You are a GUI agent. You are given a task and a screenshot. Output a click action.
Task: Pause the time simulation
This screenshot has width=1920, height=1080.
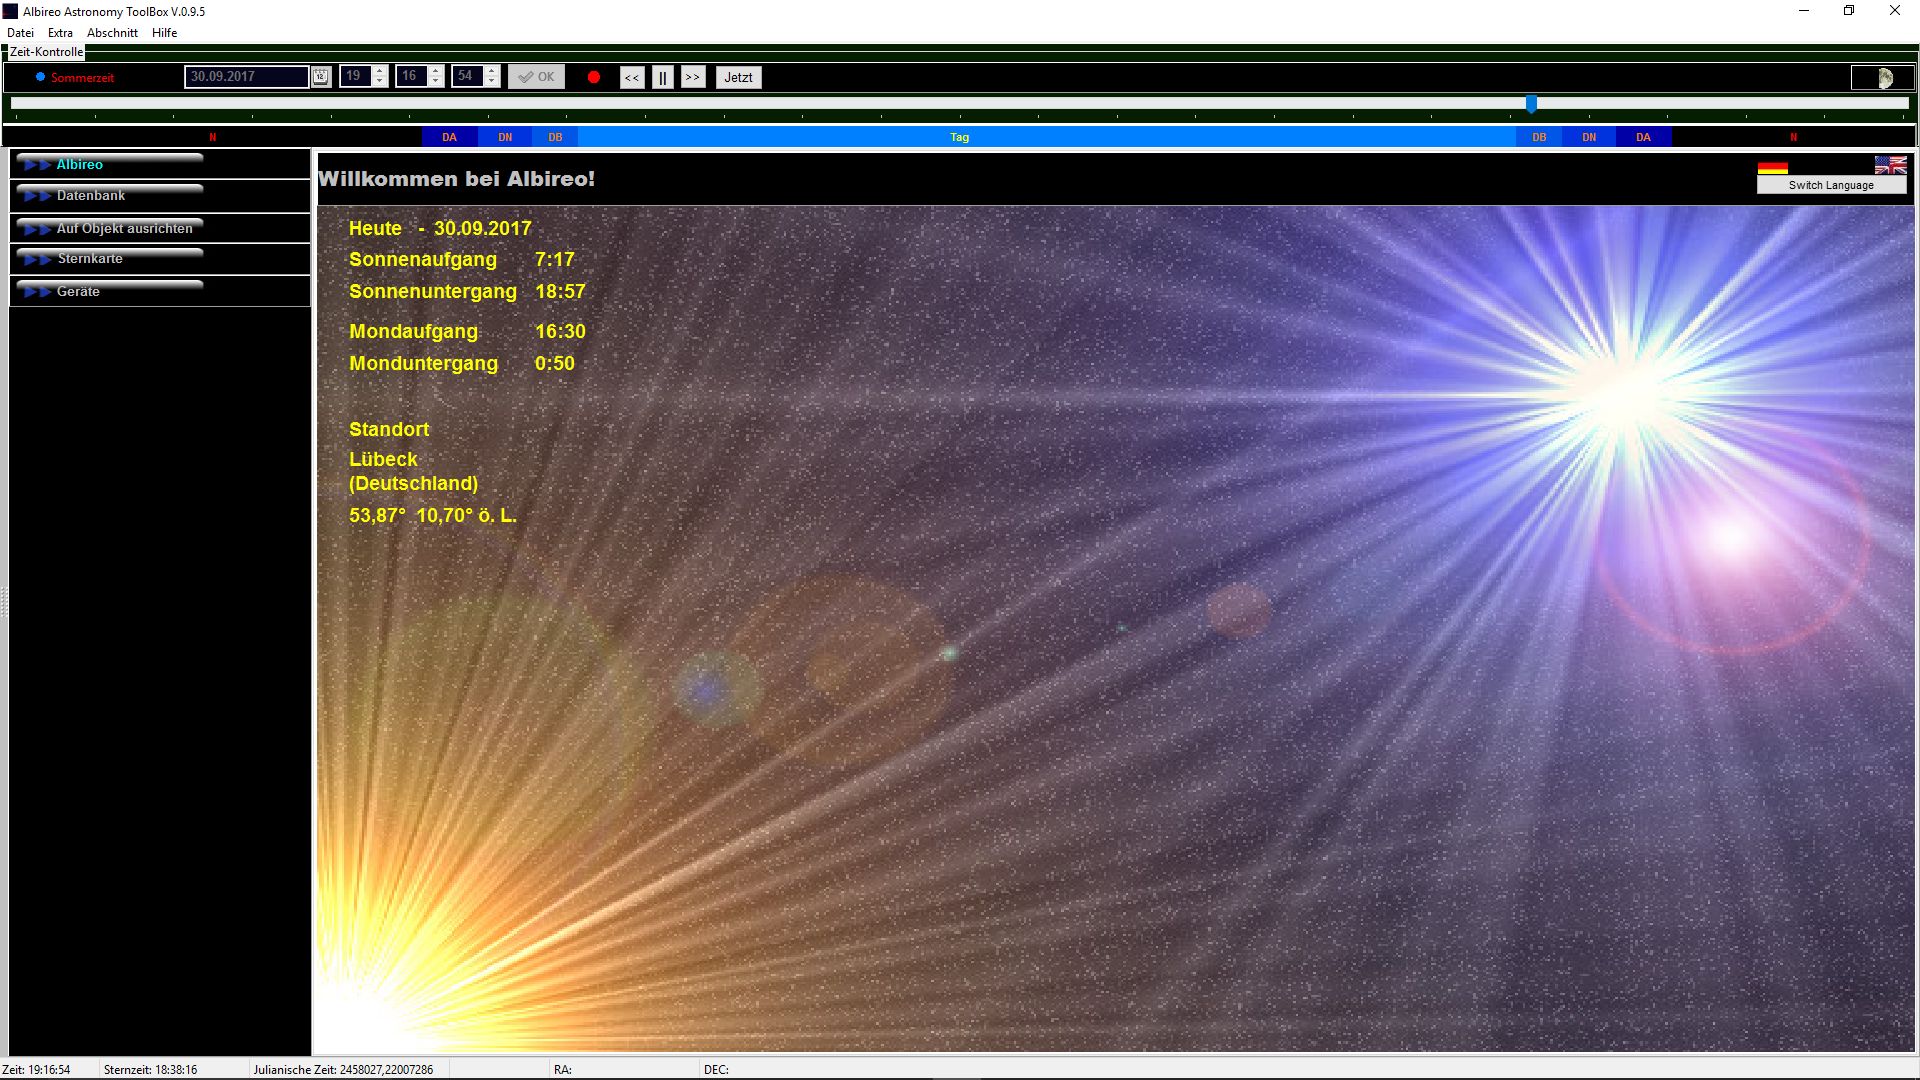662,77
